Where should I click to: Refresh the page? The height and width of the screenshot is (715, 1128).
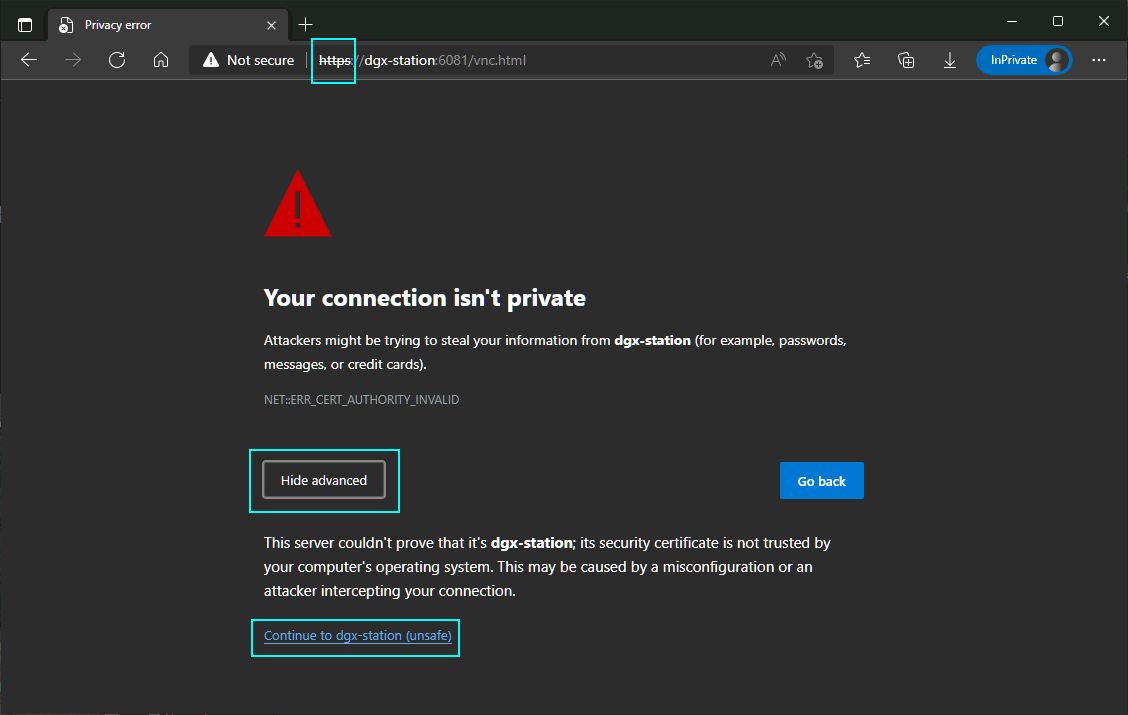[117, 60]
